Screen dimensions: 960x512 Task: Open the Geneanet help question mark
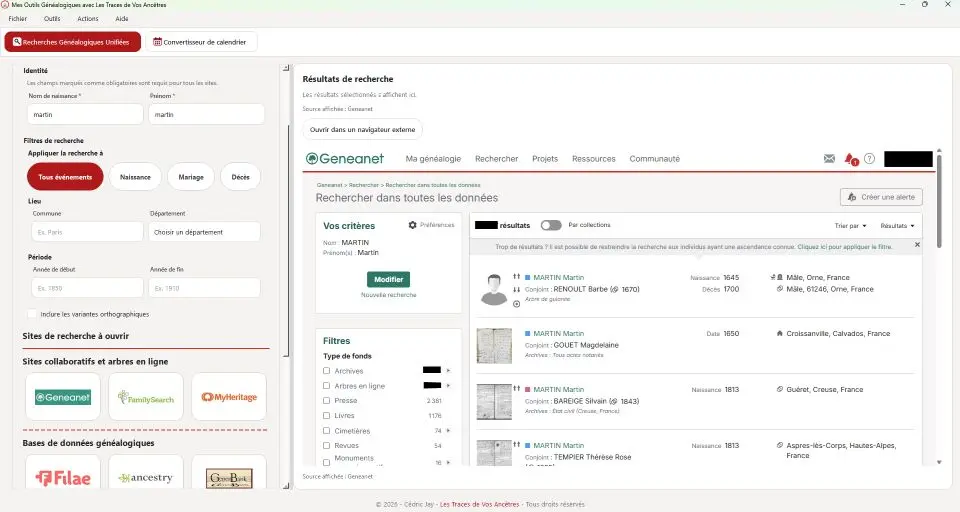click(x=869, y=159)
